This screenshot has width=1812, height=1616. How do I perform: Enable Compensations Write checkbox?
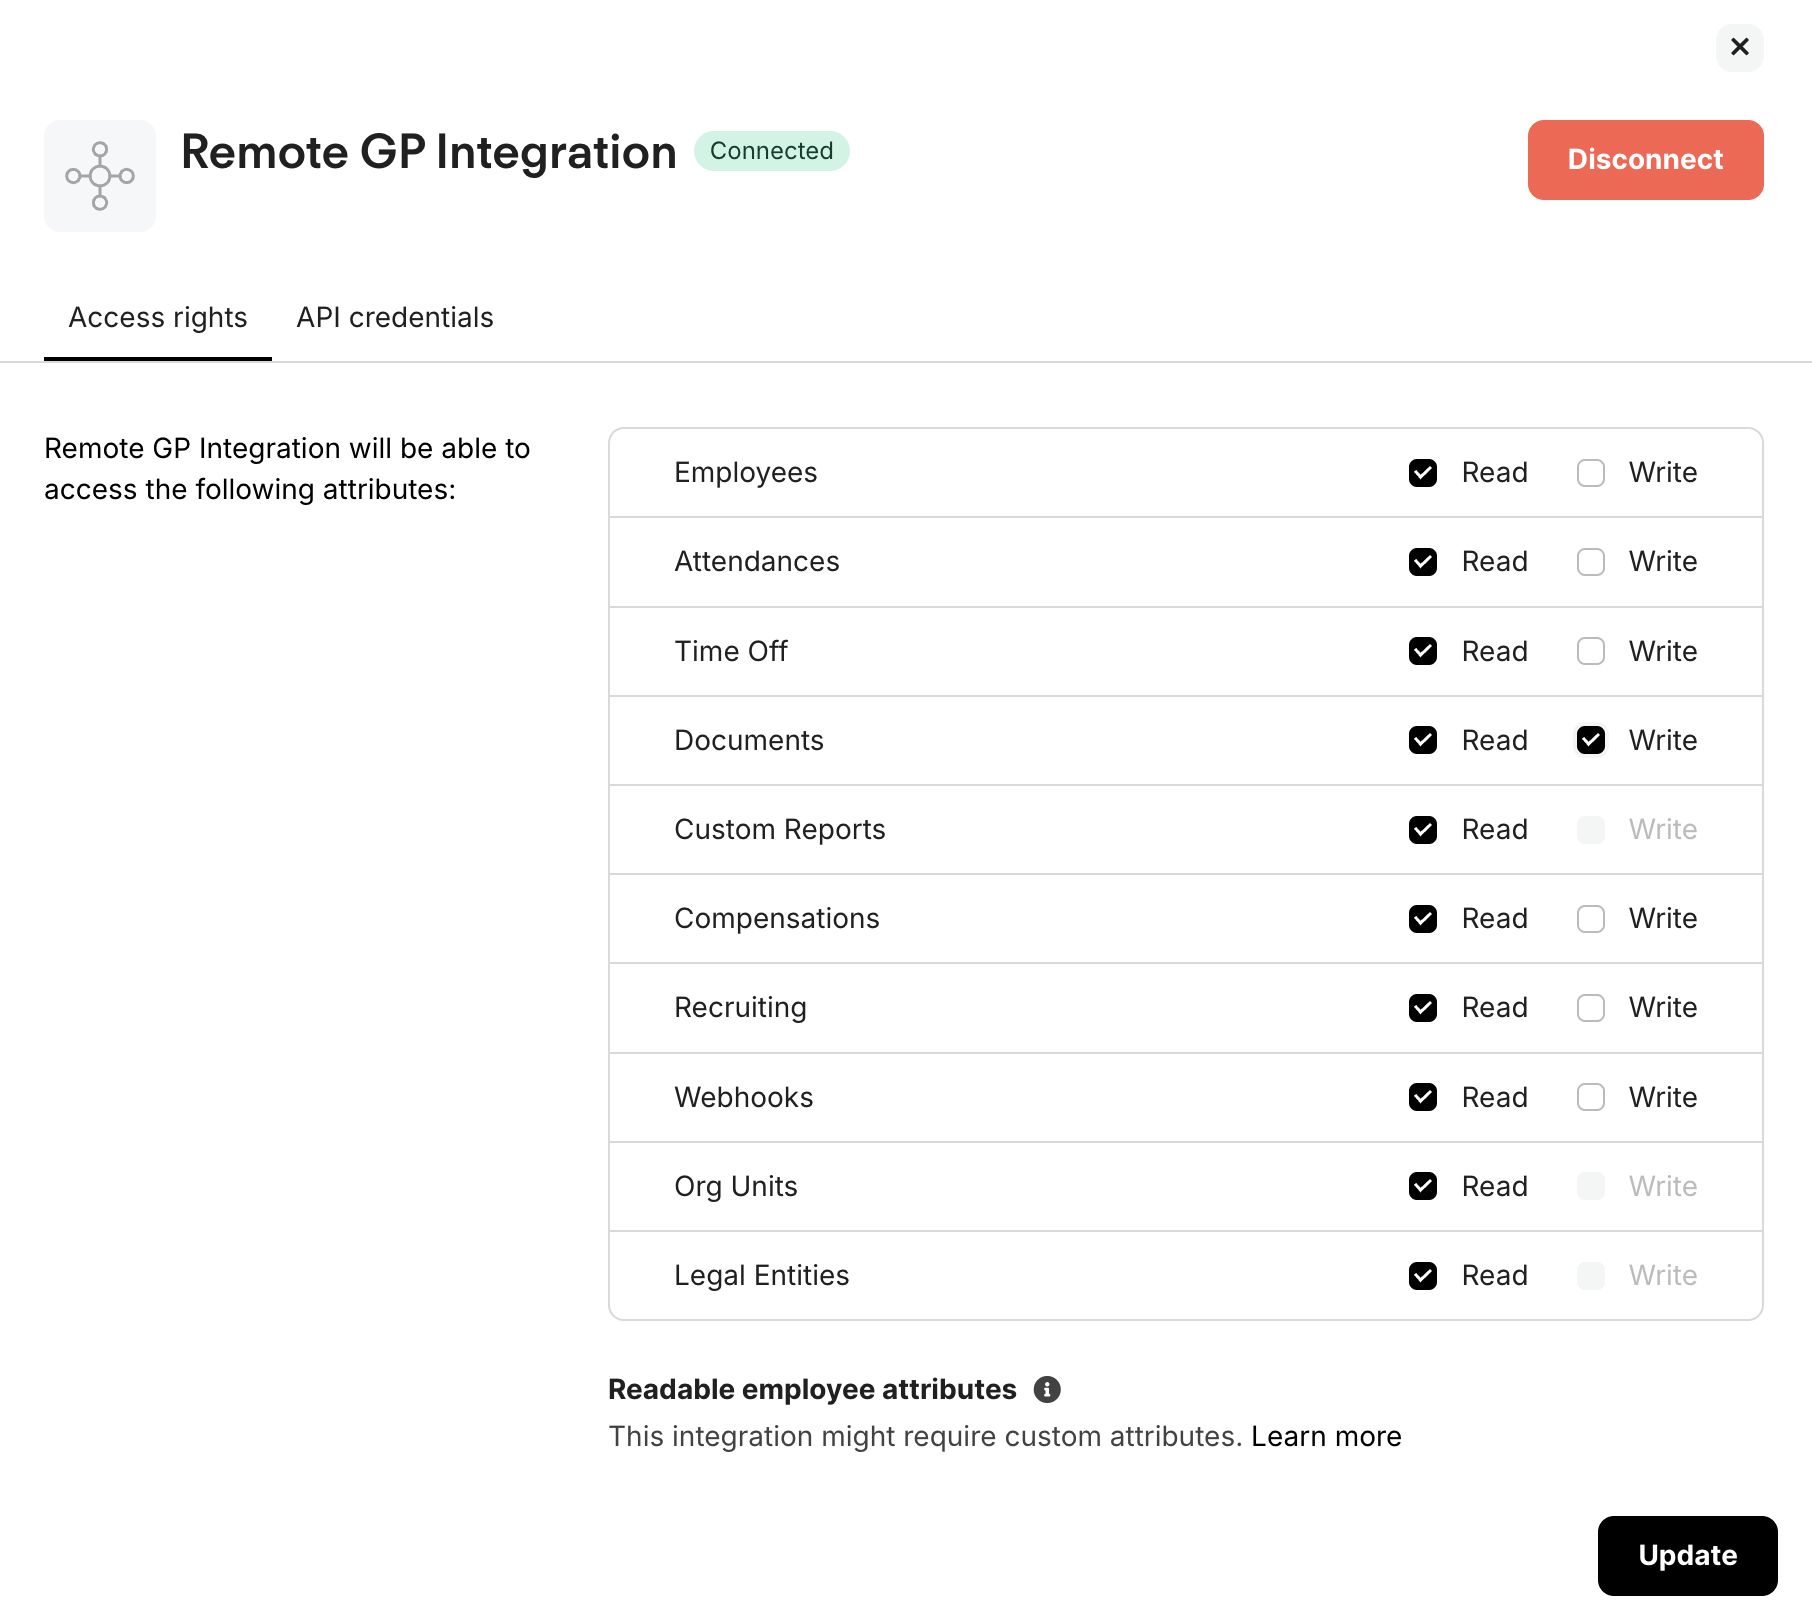1591,919
